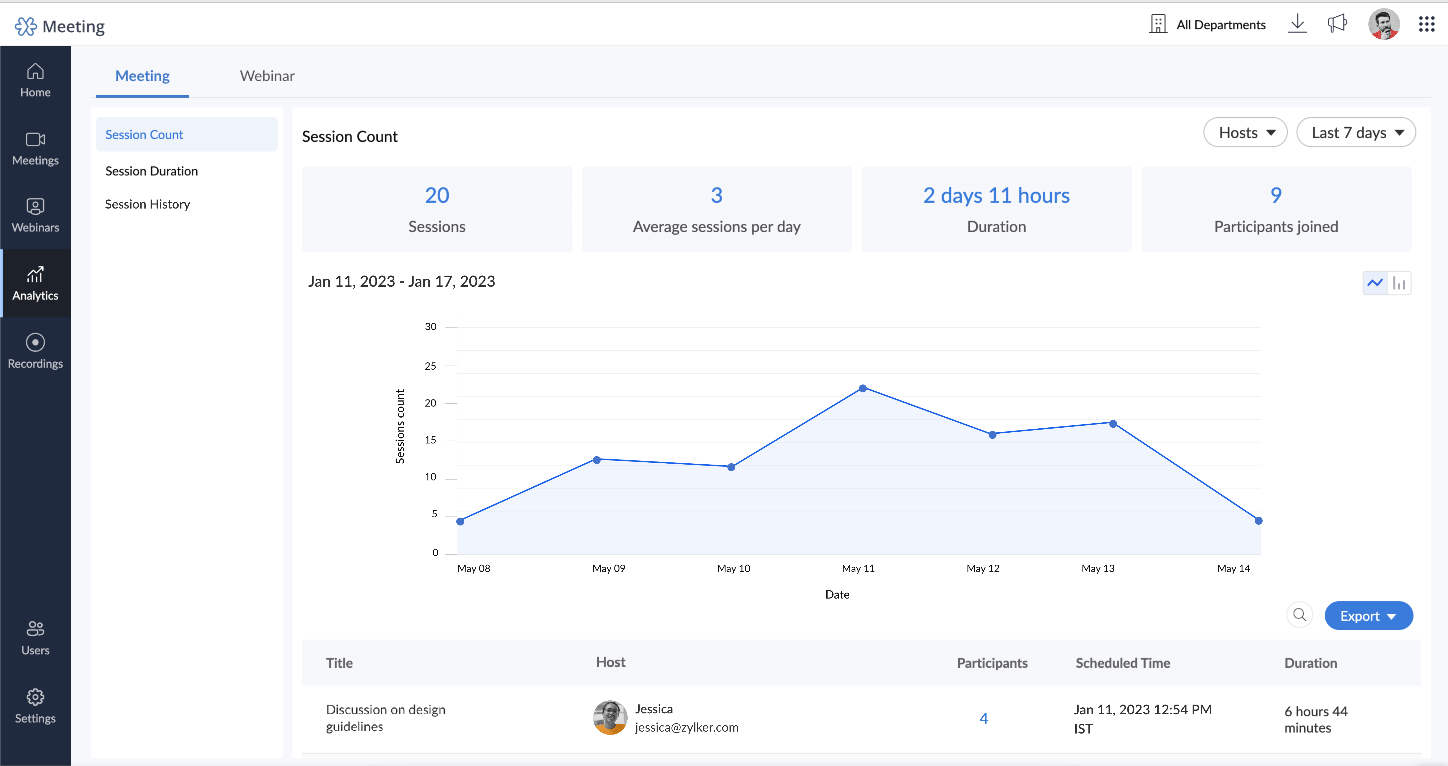Open the apps grid icon at top right
The height and width of the screenshot is (766, 1448).
pos(1427,23)
